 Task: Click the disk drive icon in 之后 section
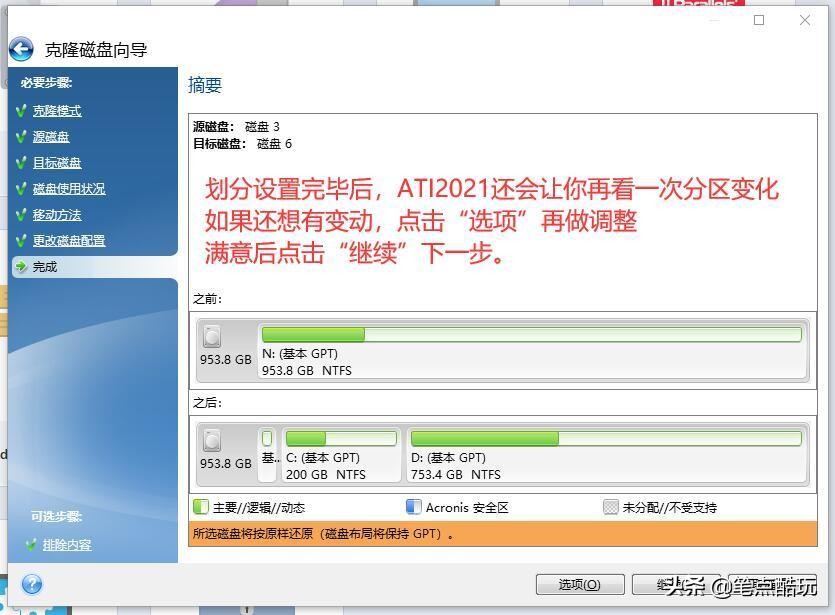click(213, 440)
